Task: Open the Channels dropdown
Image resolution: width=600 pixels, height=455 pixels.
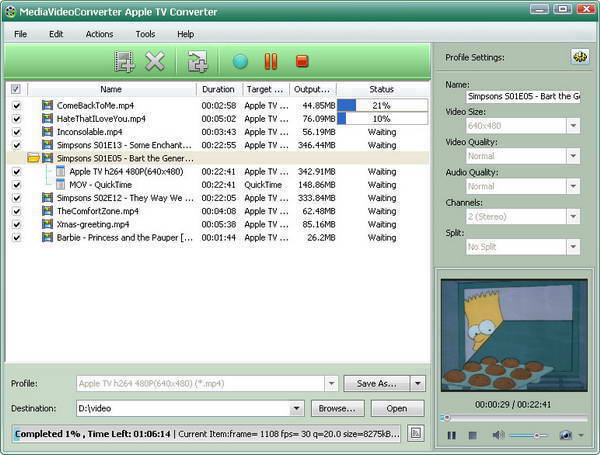Action: (573, 217)
